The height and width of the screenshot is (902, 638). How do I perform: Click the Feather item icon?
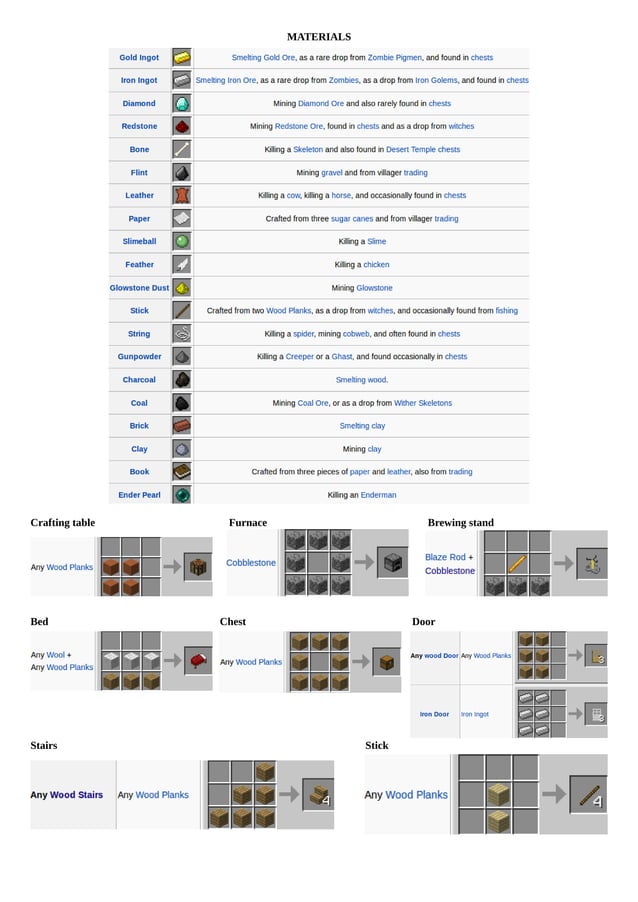182,265
